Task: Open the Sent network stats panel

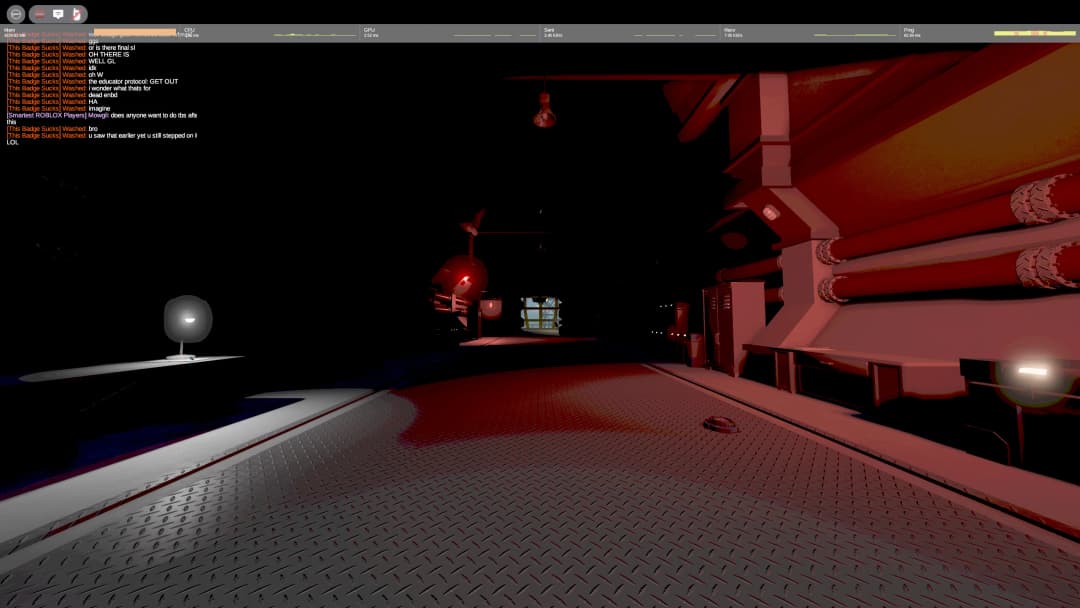Action: pos(631,32)
